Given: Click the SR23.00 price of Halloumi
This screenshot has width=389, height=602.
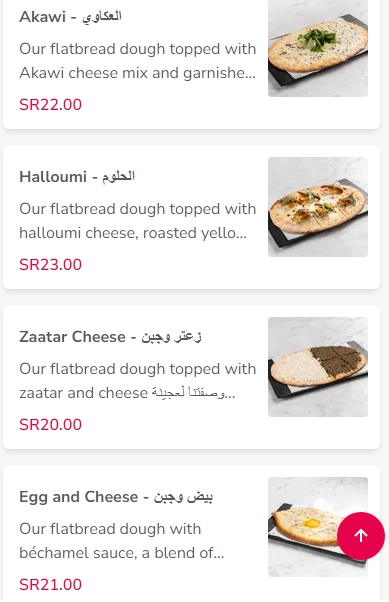Looking at the screenshot, I should coord(50,265).
